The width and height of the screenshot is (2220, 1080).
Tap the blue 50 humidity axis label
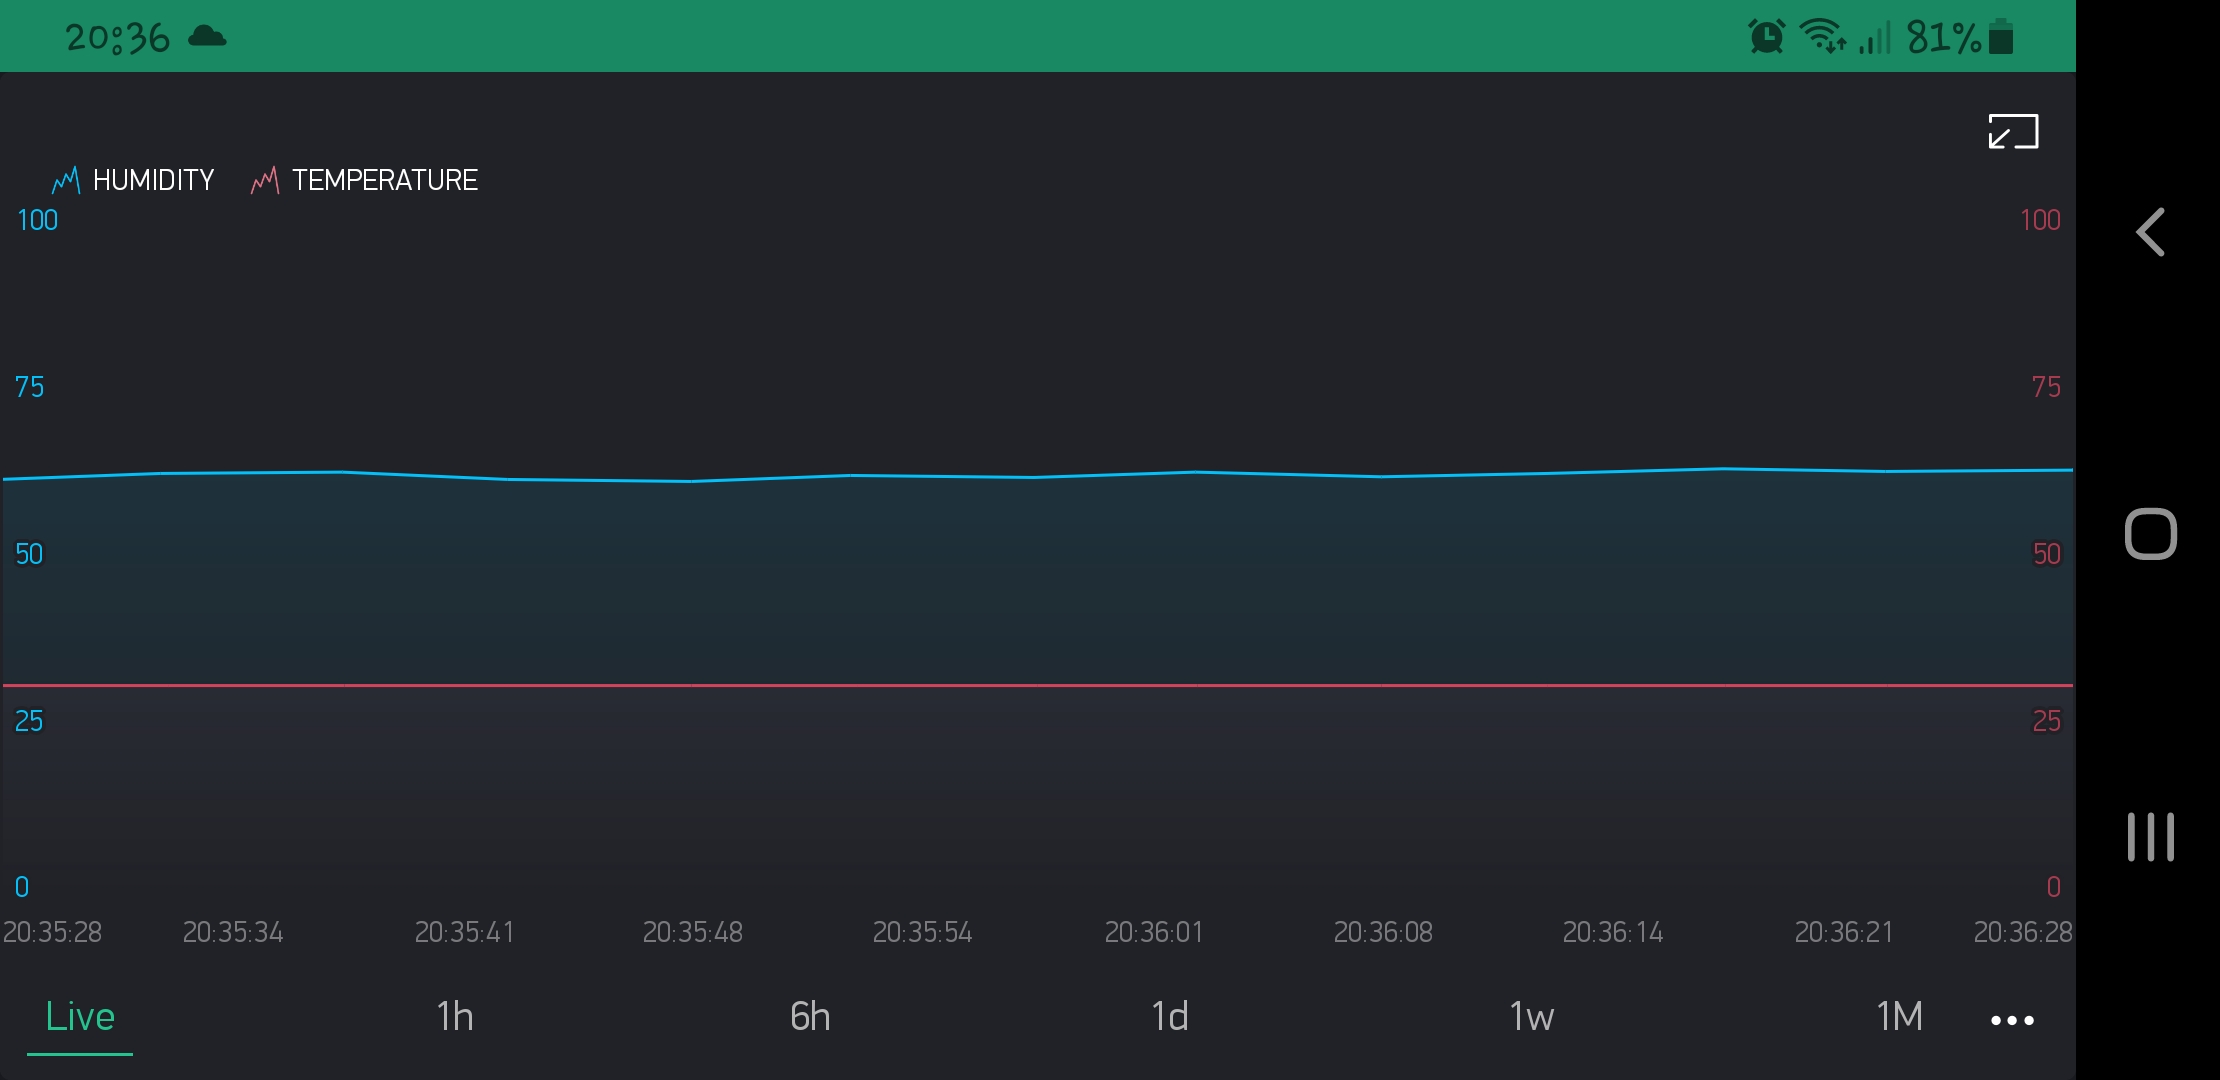click(29, 554)
